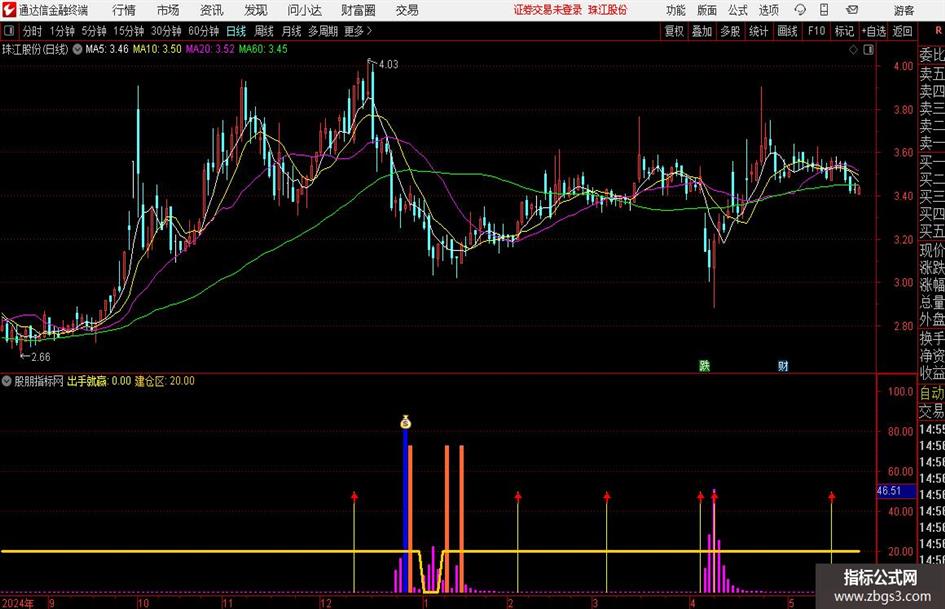Click the 叠加 overlay button

(x=702, y=31)
